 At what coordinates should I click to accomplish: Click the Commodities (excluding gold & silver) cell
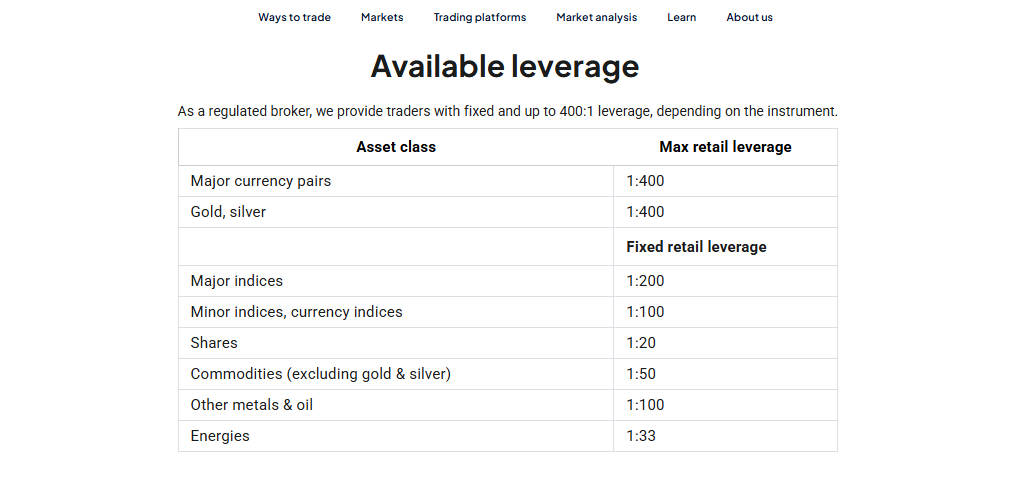coord(396,374)
